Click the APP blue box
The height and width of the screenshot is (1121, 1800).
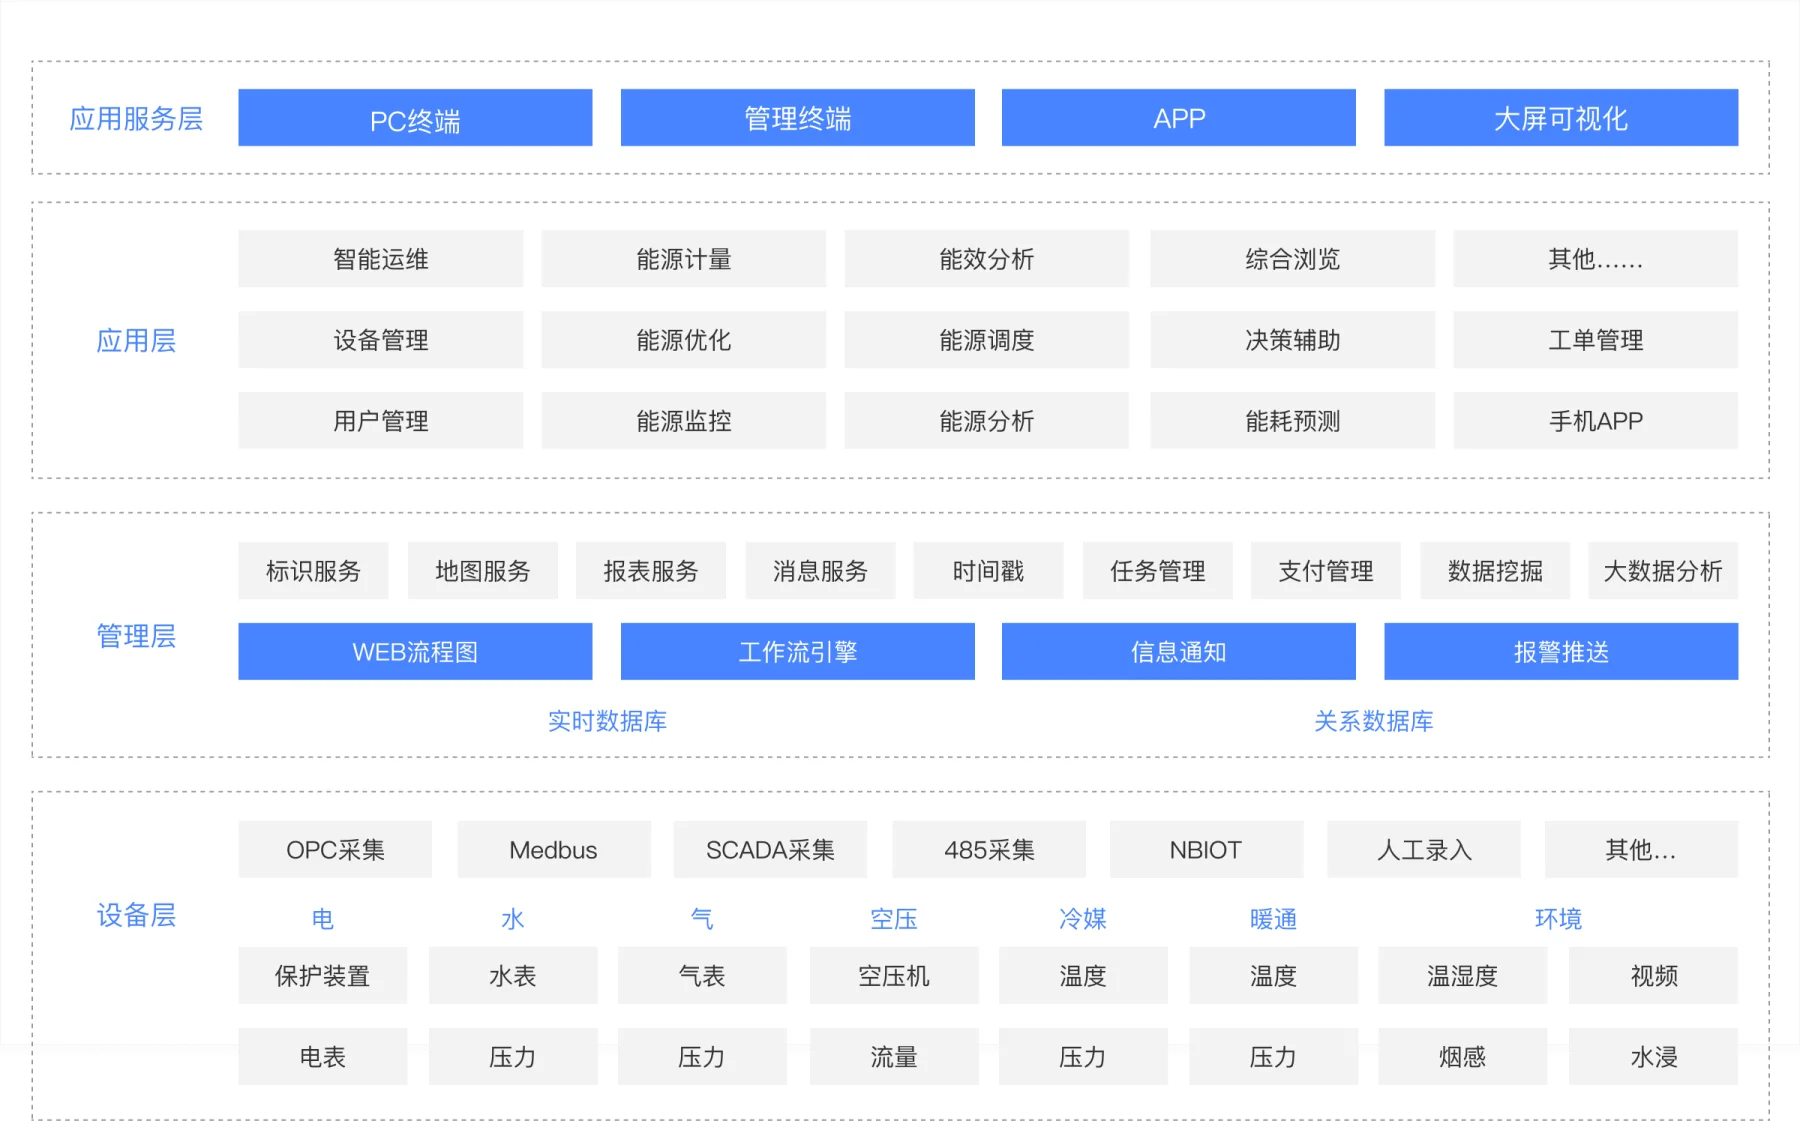(1179, 118)
